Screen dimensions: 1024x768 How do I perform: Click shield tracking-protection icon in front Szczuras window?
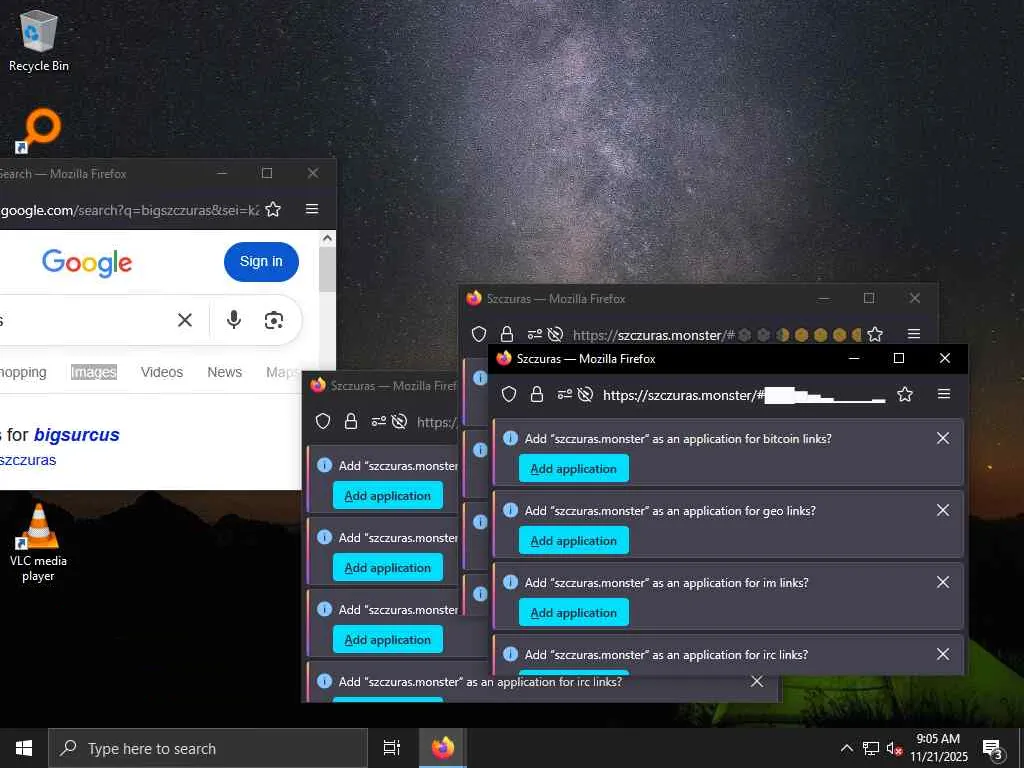tap(509, 394)
